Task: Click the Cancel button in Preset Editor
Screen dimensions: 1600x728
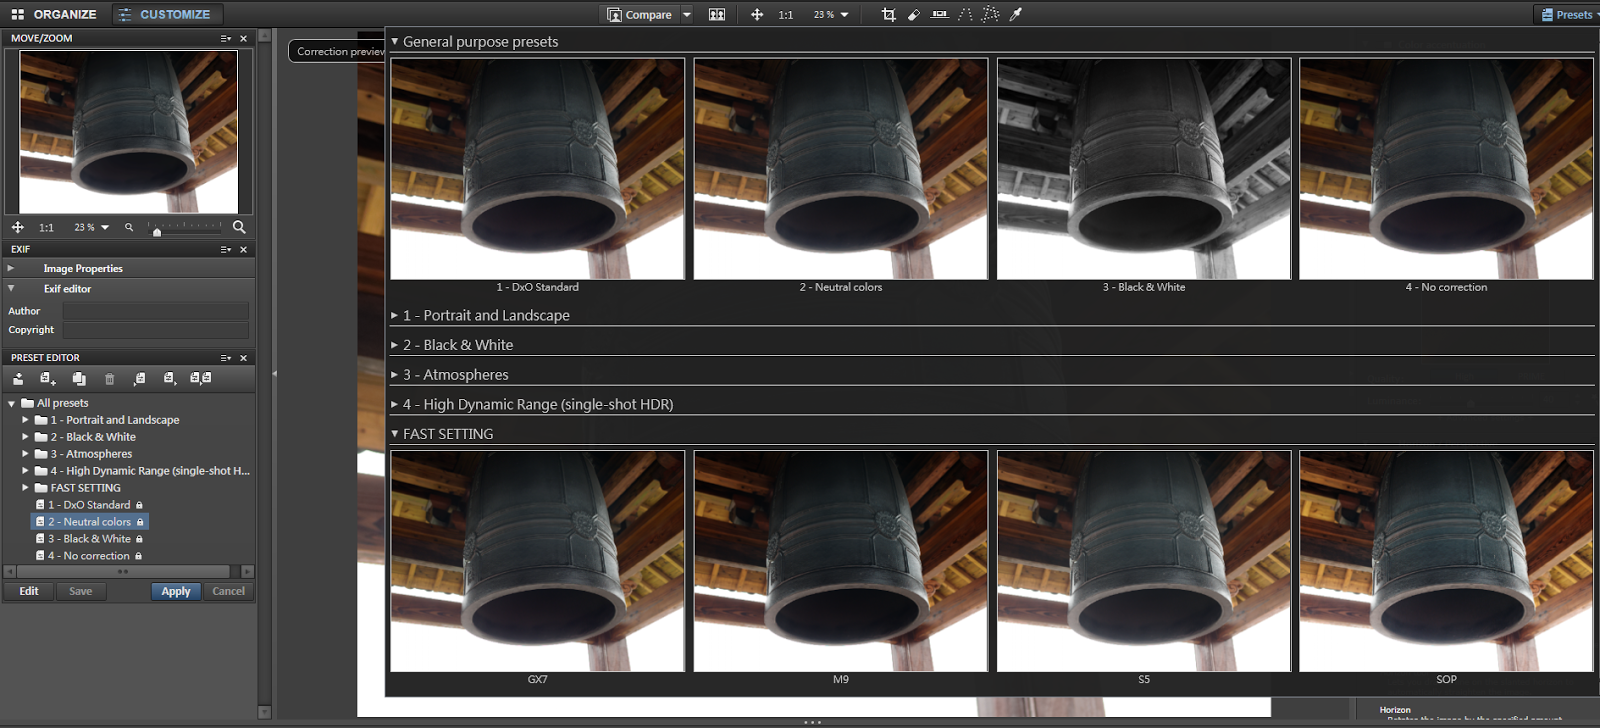Action: coord(229,591)
